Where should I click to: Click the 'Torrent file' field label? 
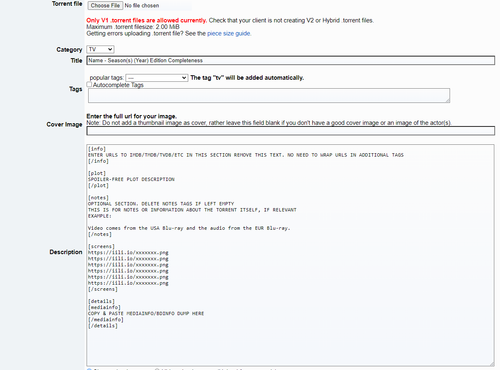click(67, 4)
